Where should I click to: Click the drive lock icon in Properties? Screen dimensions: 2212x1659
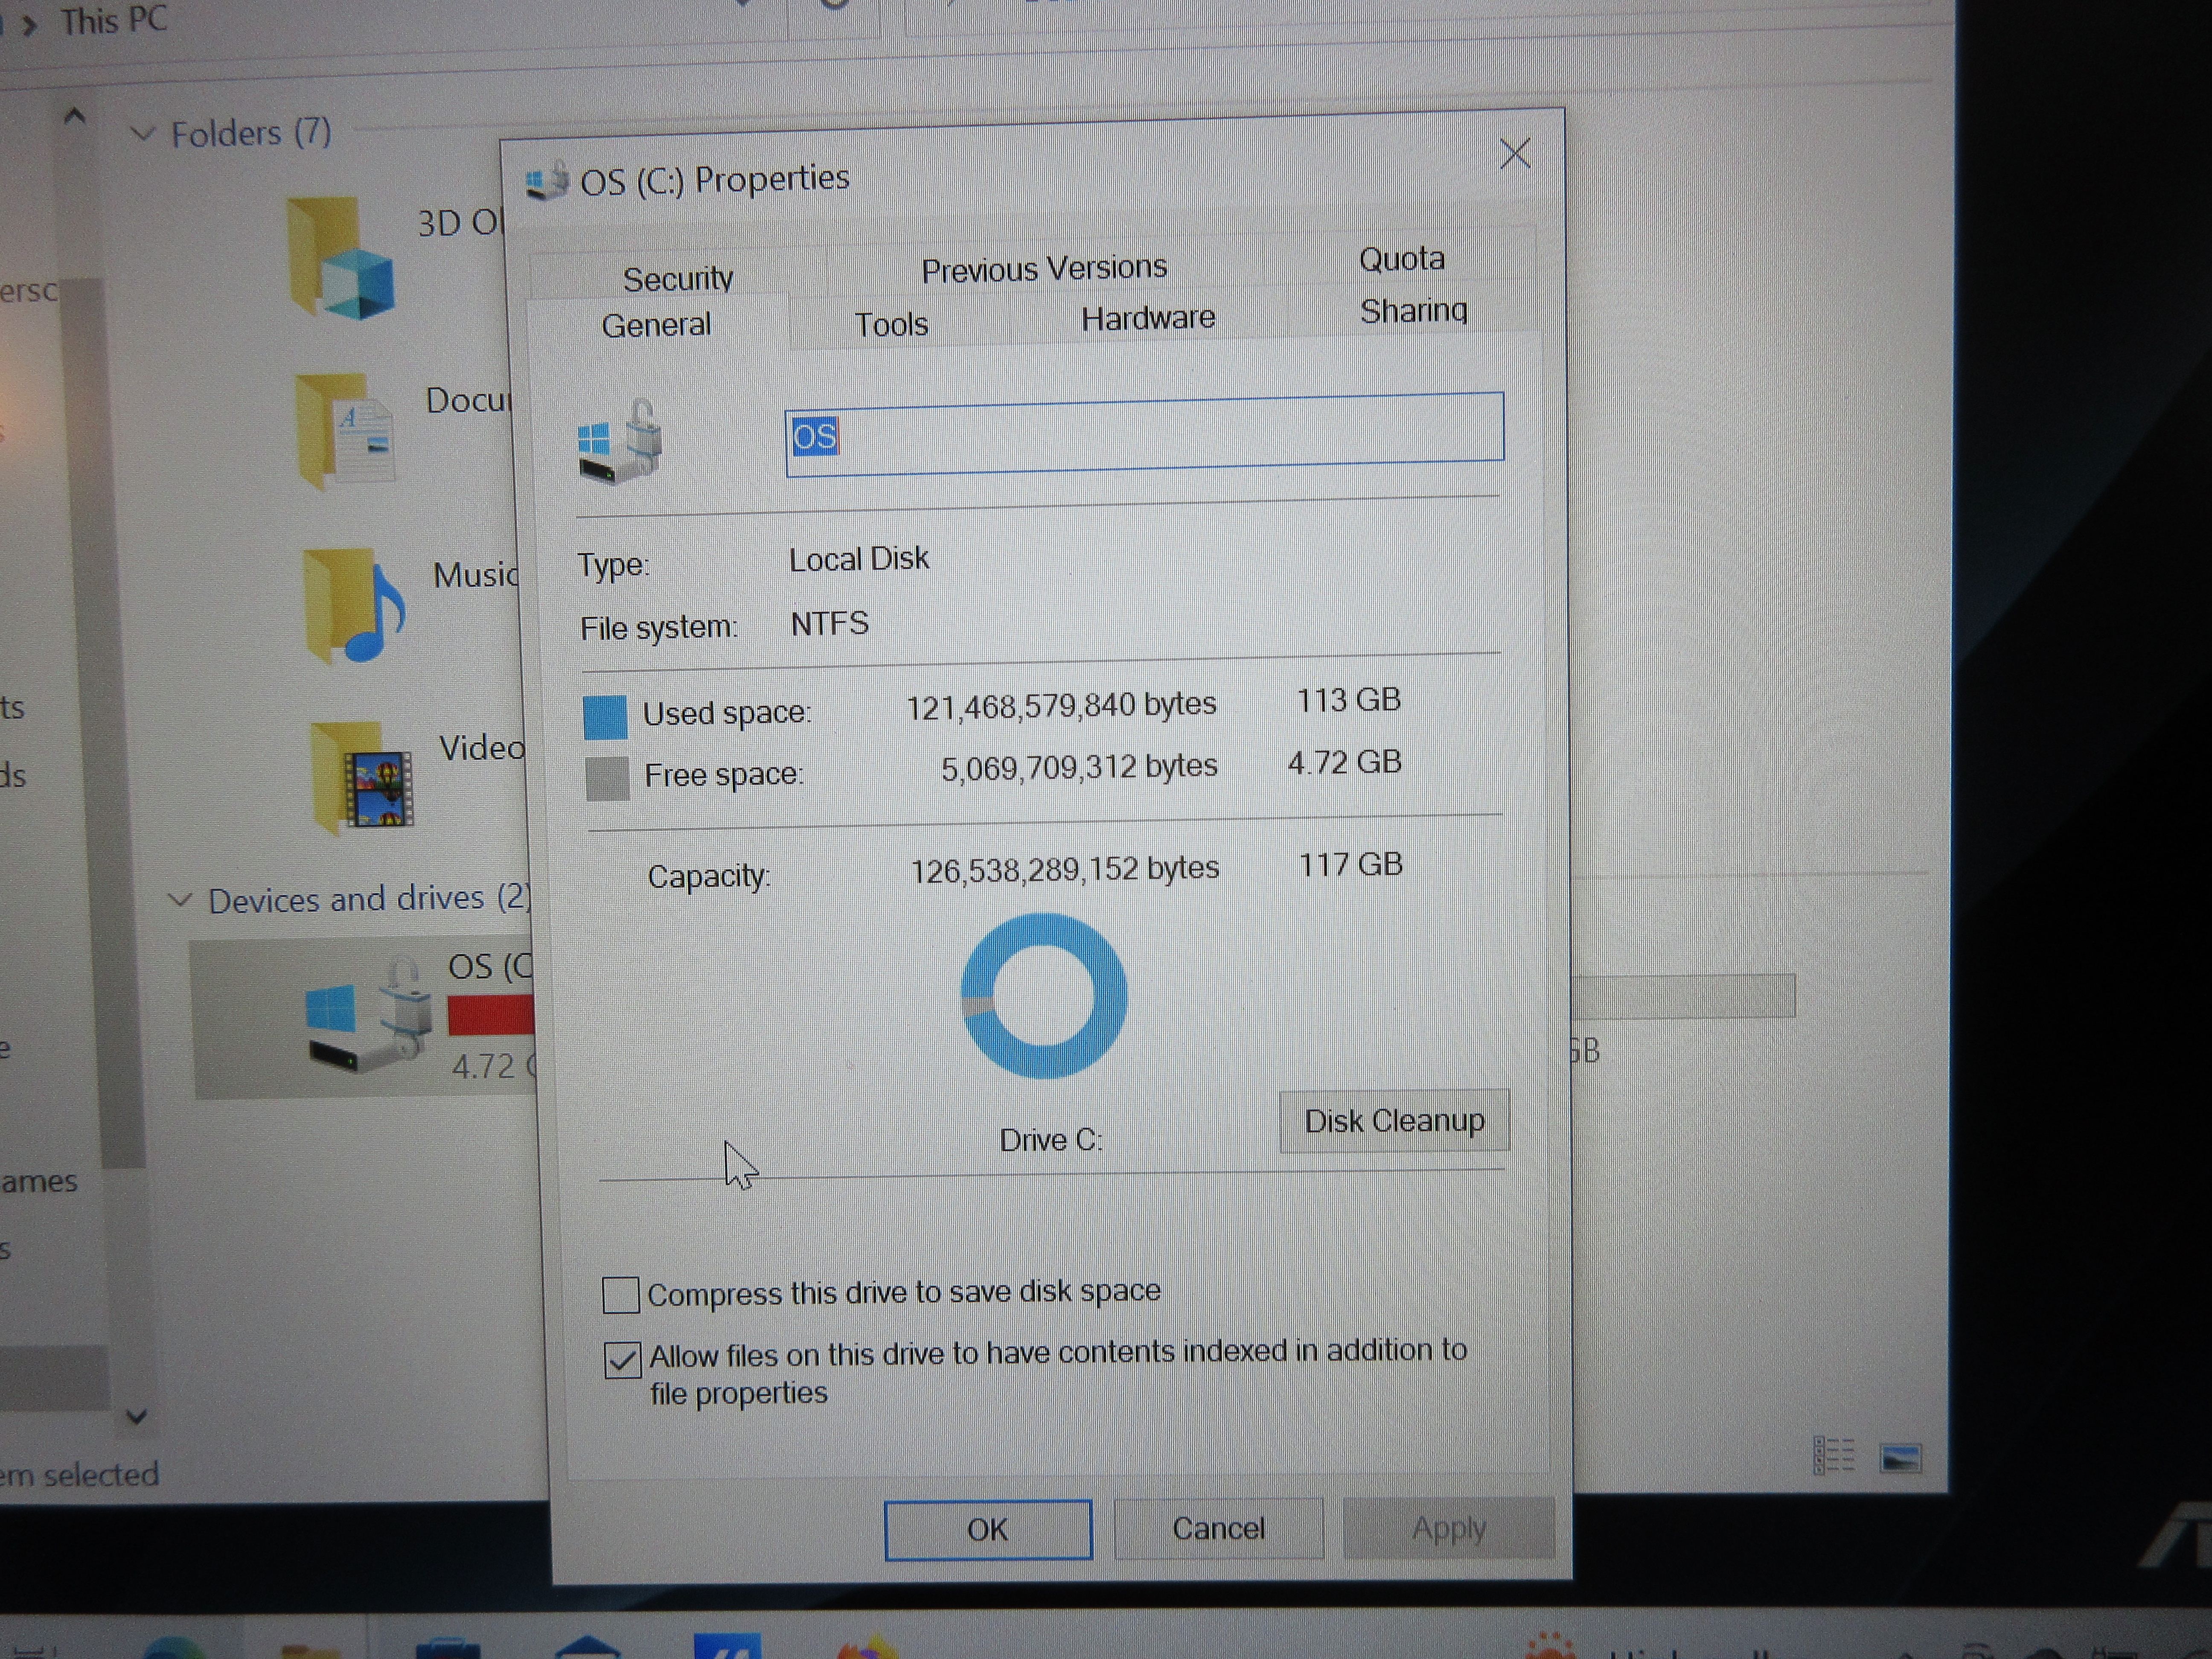(621, 441)
